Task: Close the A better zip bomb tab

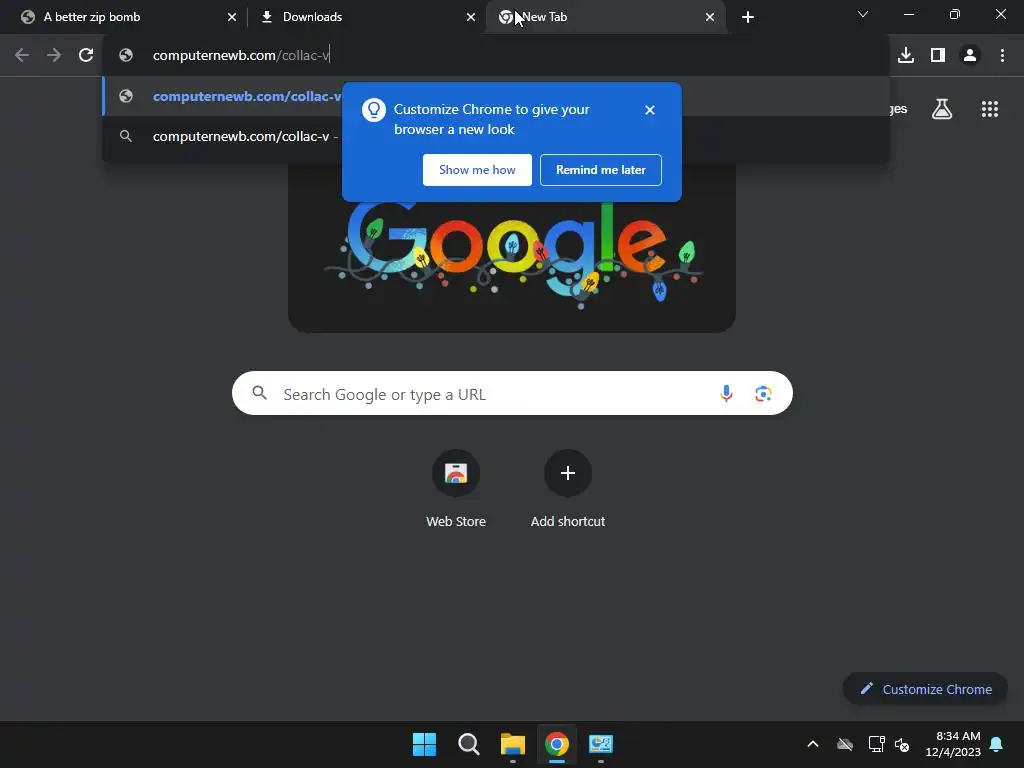Action: [232, 17]
